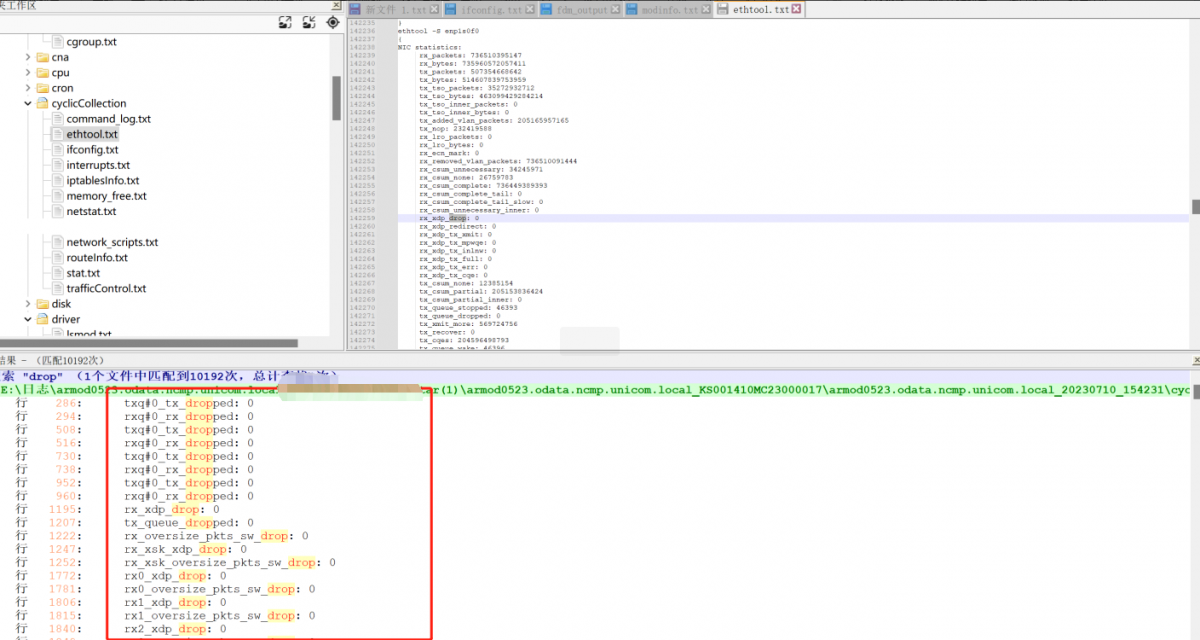
Task: Collapse the driver folder
Action: point(28,320)
